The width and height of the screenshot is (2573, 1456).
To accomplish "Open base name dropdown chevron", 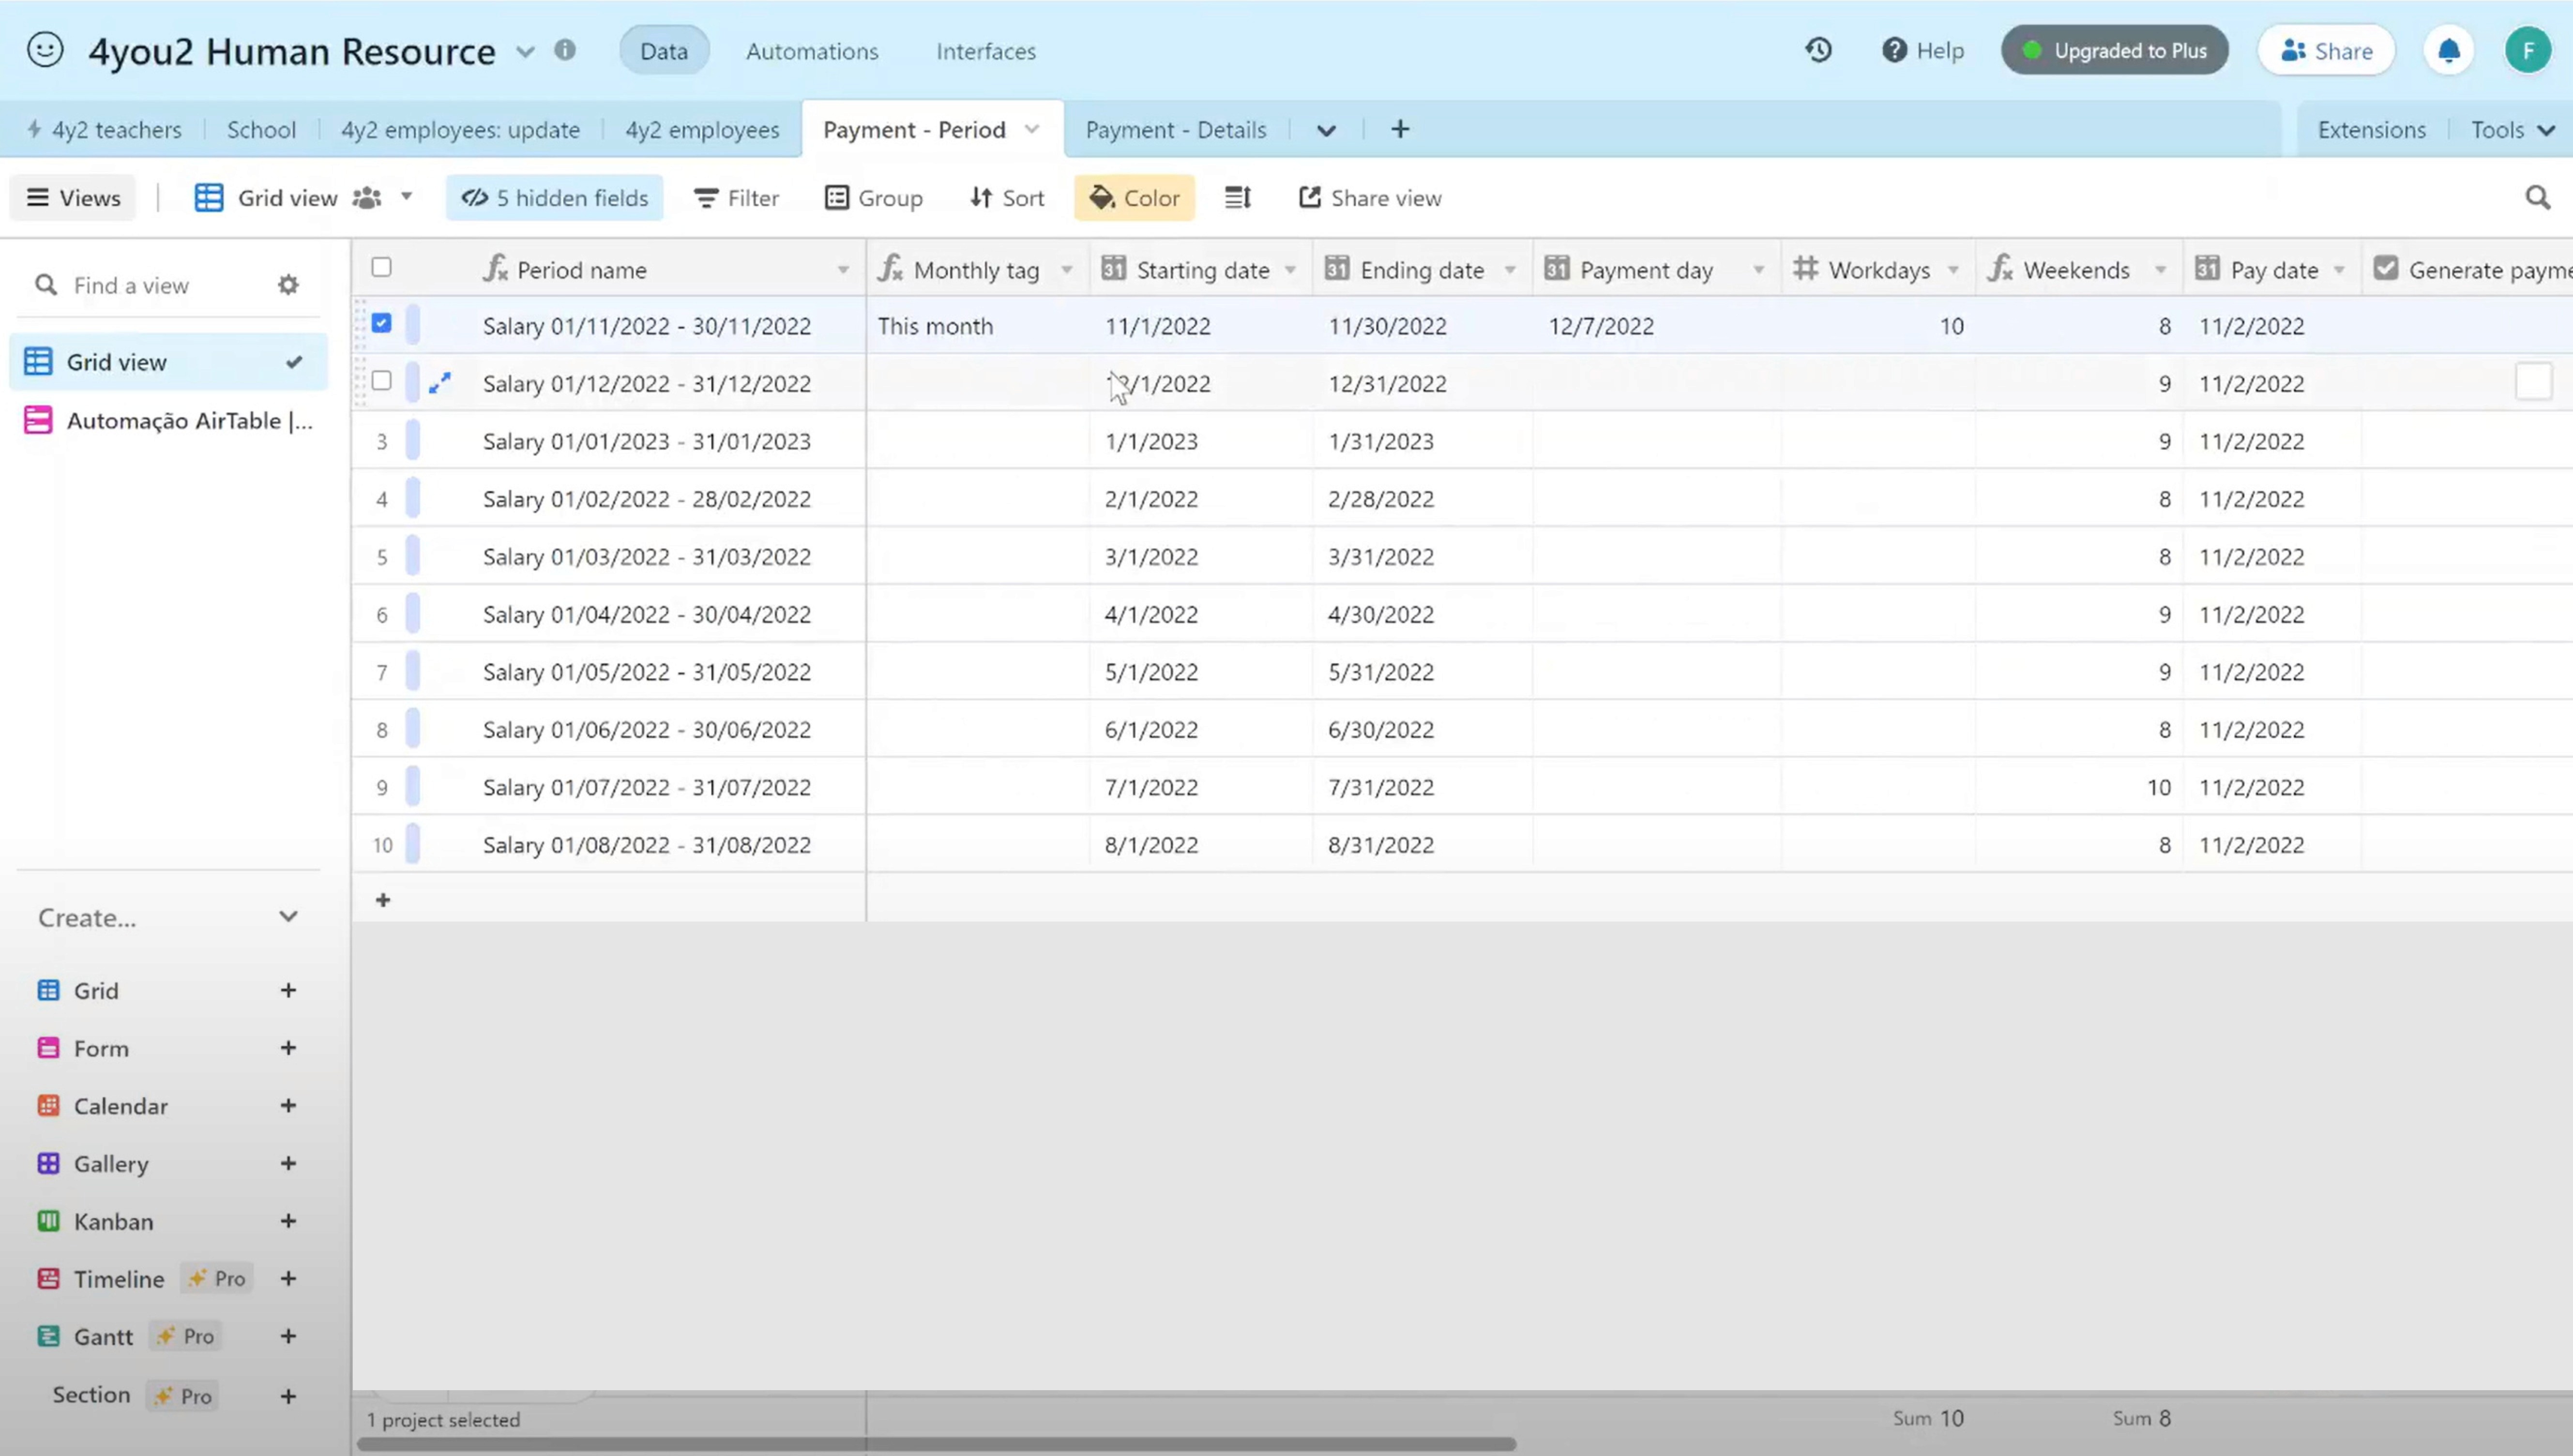I will pyautogui.click(x=525, y=51).
